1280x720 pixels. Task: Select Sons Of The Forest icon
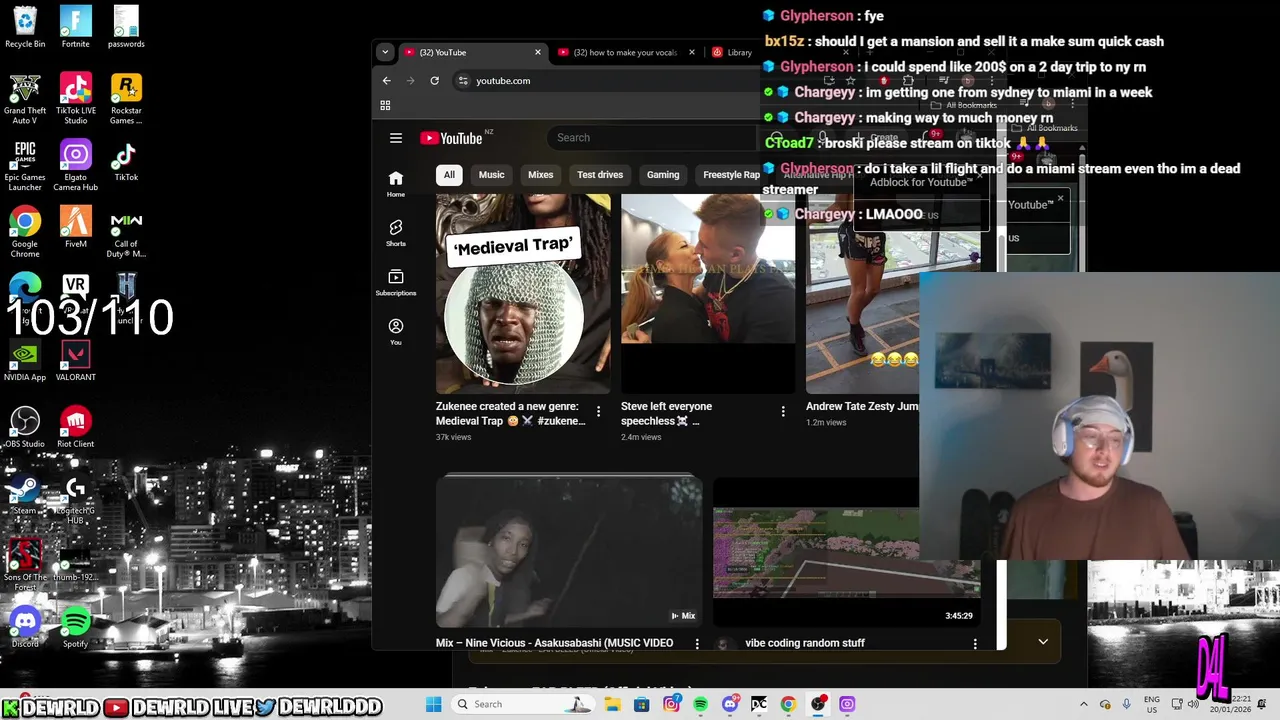25,565
